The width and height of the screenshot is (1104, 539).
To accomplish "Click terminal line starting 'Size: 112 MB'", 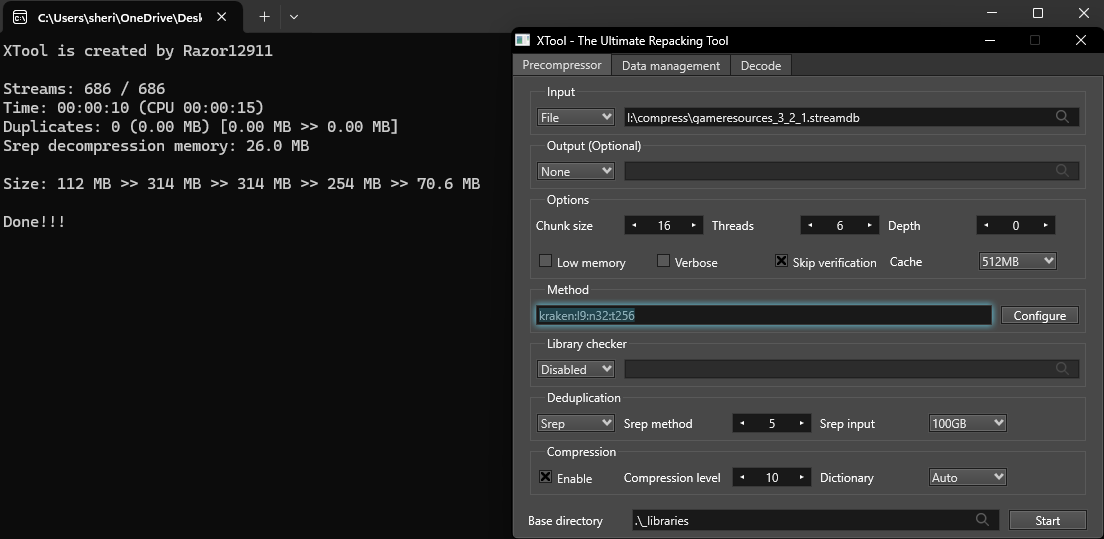I will pos(242,184).
